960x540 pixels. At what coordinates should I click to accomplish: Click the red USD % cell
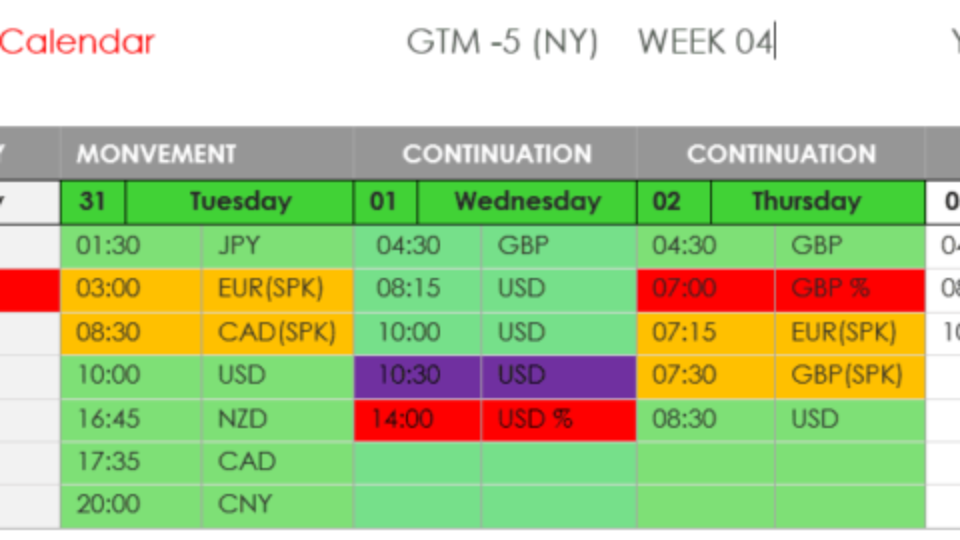point(558,419)
